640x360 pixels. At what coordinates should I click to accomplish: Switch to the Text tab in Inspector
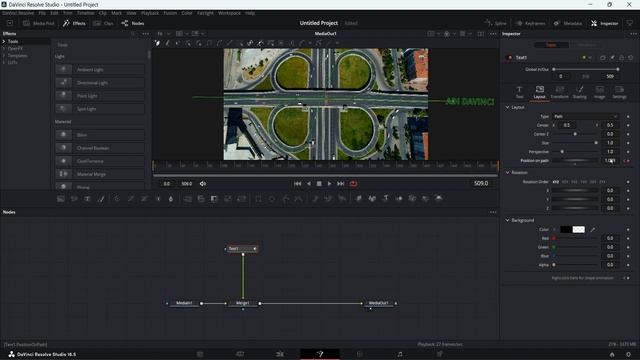pos(519,92)
